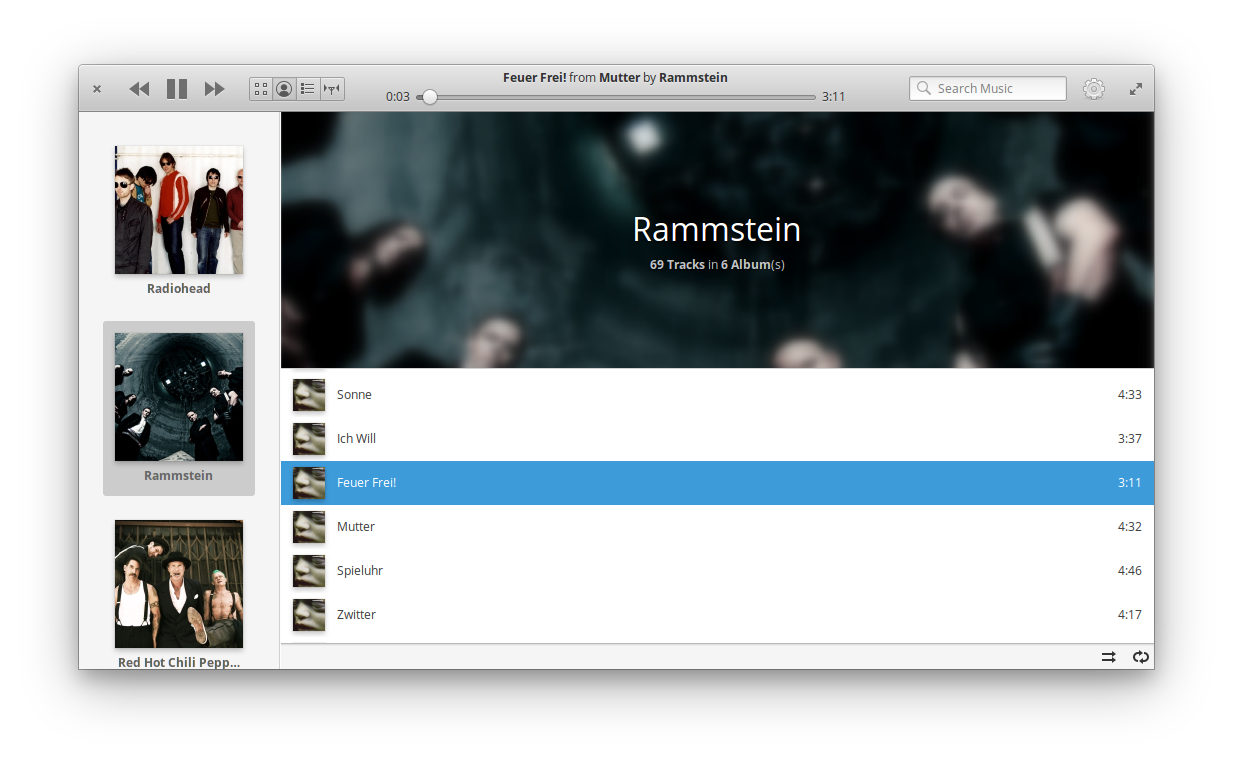This screenshot has height=762, width=1233.
Task: Select the highlighted track Feuer Frei!
Action: coord(717,483)
